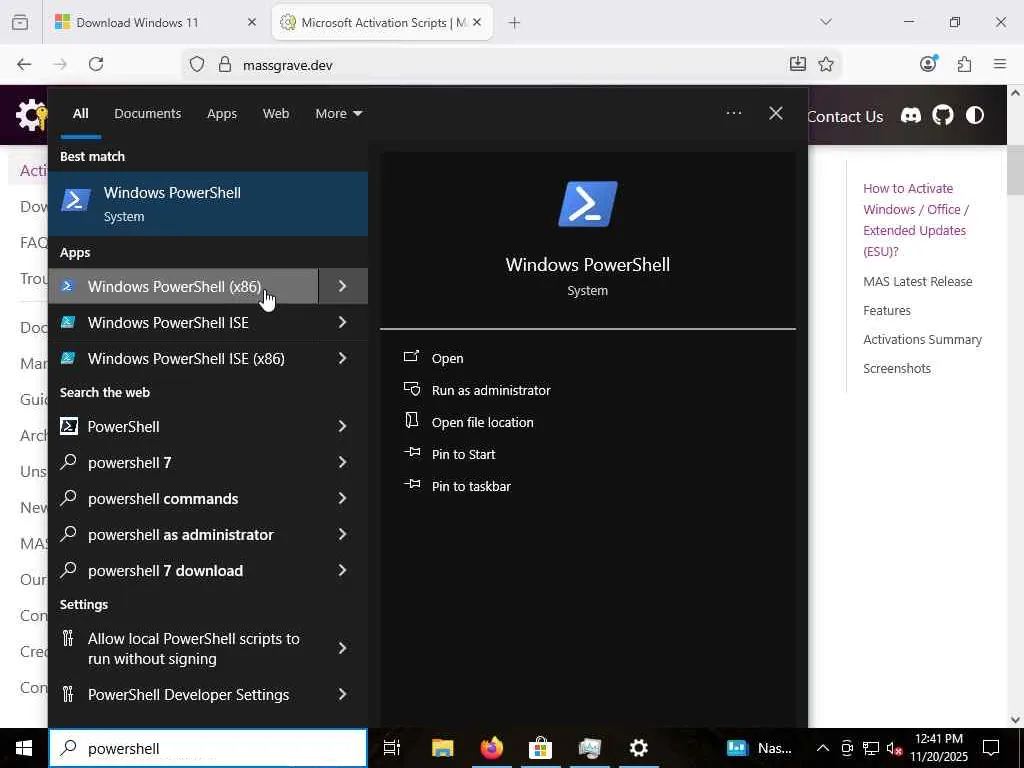Pin PowerShell to Start
Image resolution: width=1024 pixels, height=768 pixels.
point(463,454)
